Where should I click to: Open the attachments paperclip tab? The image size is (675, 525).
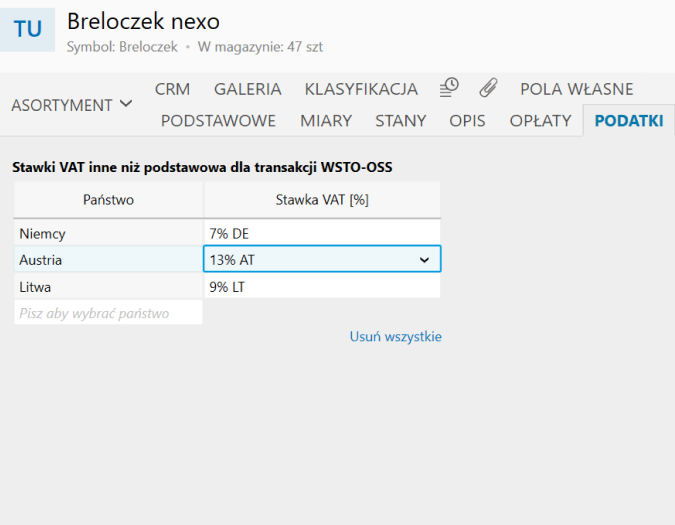pyautogui.click(x=488, y=88)
